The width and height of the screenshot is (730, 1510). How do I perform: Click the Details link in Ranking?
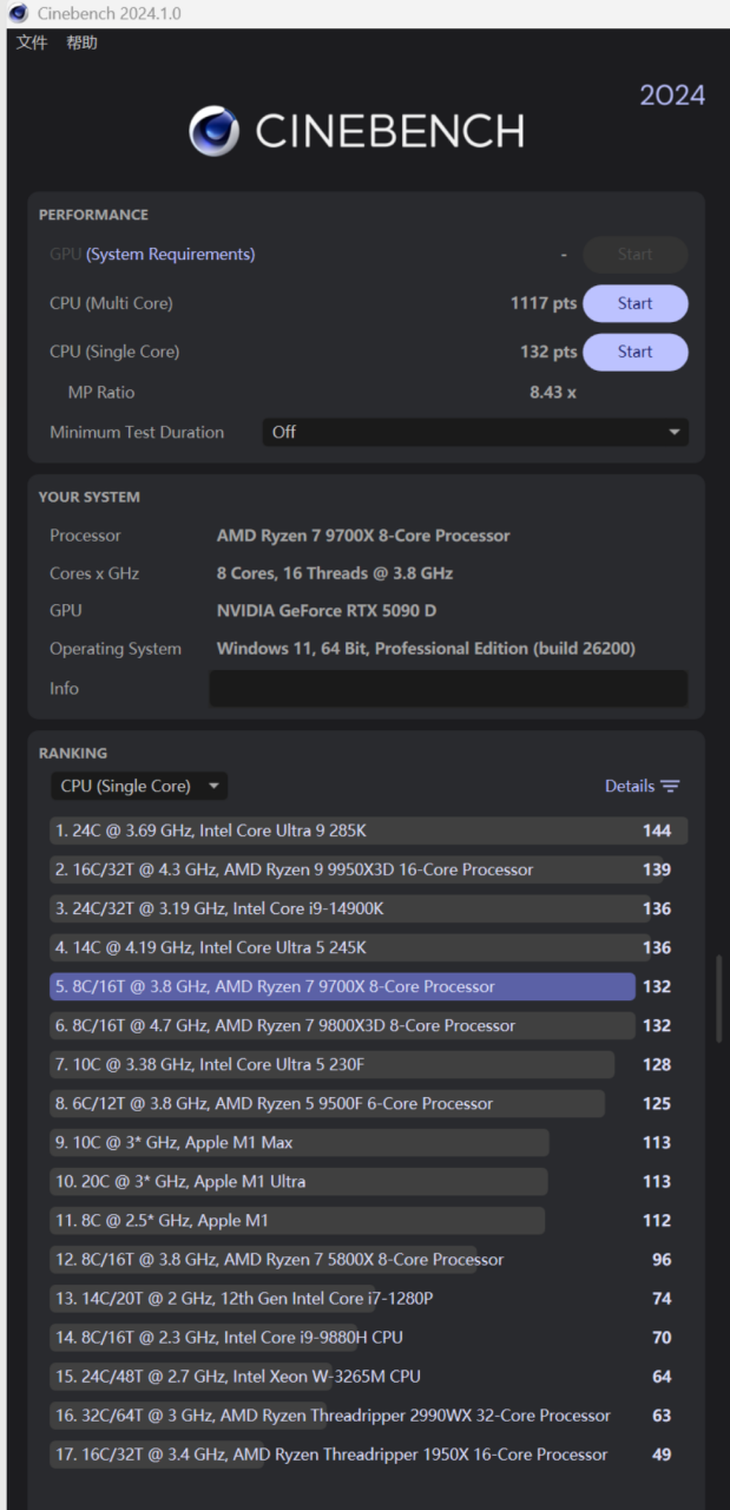(629, 786)
